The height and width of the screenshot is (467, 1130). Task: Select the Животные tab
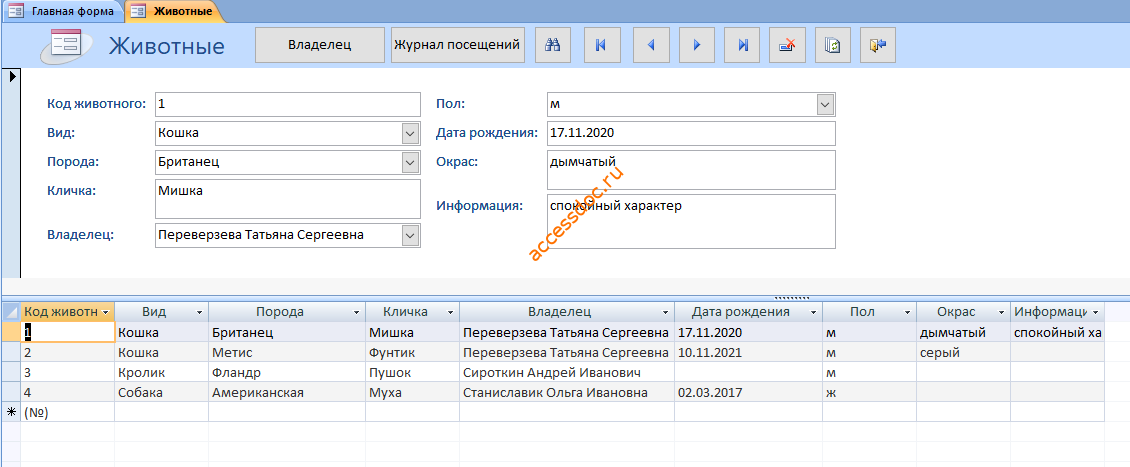(x=173, y=11)
